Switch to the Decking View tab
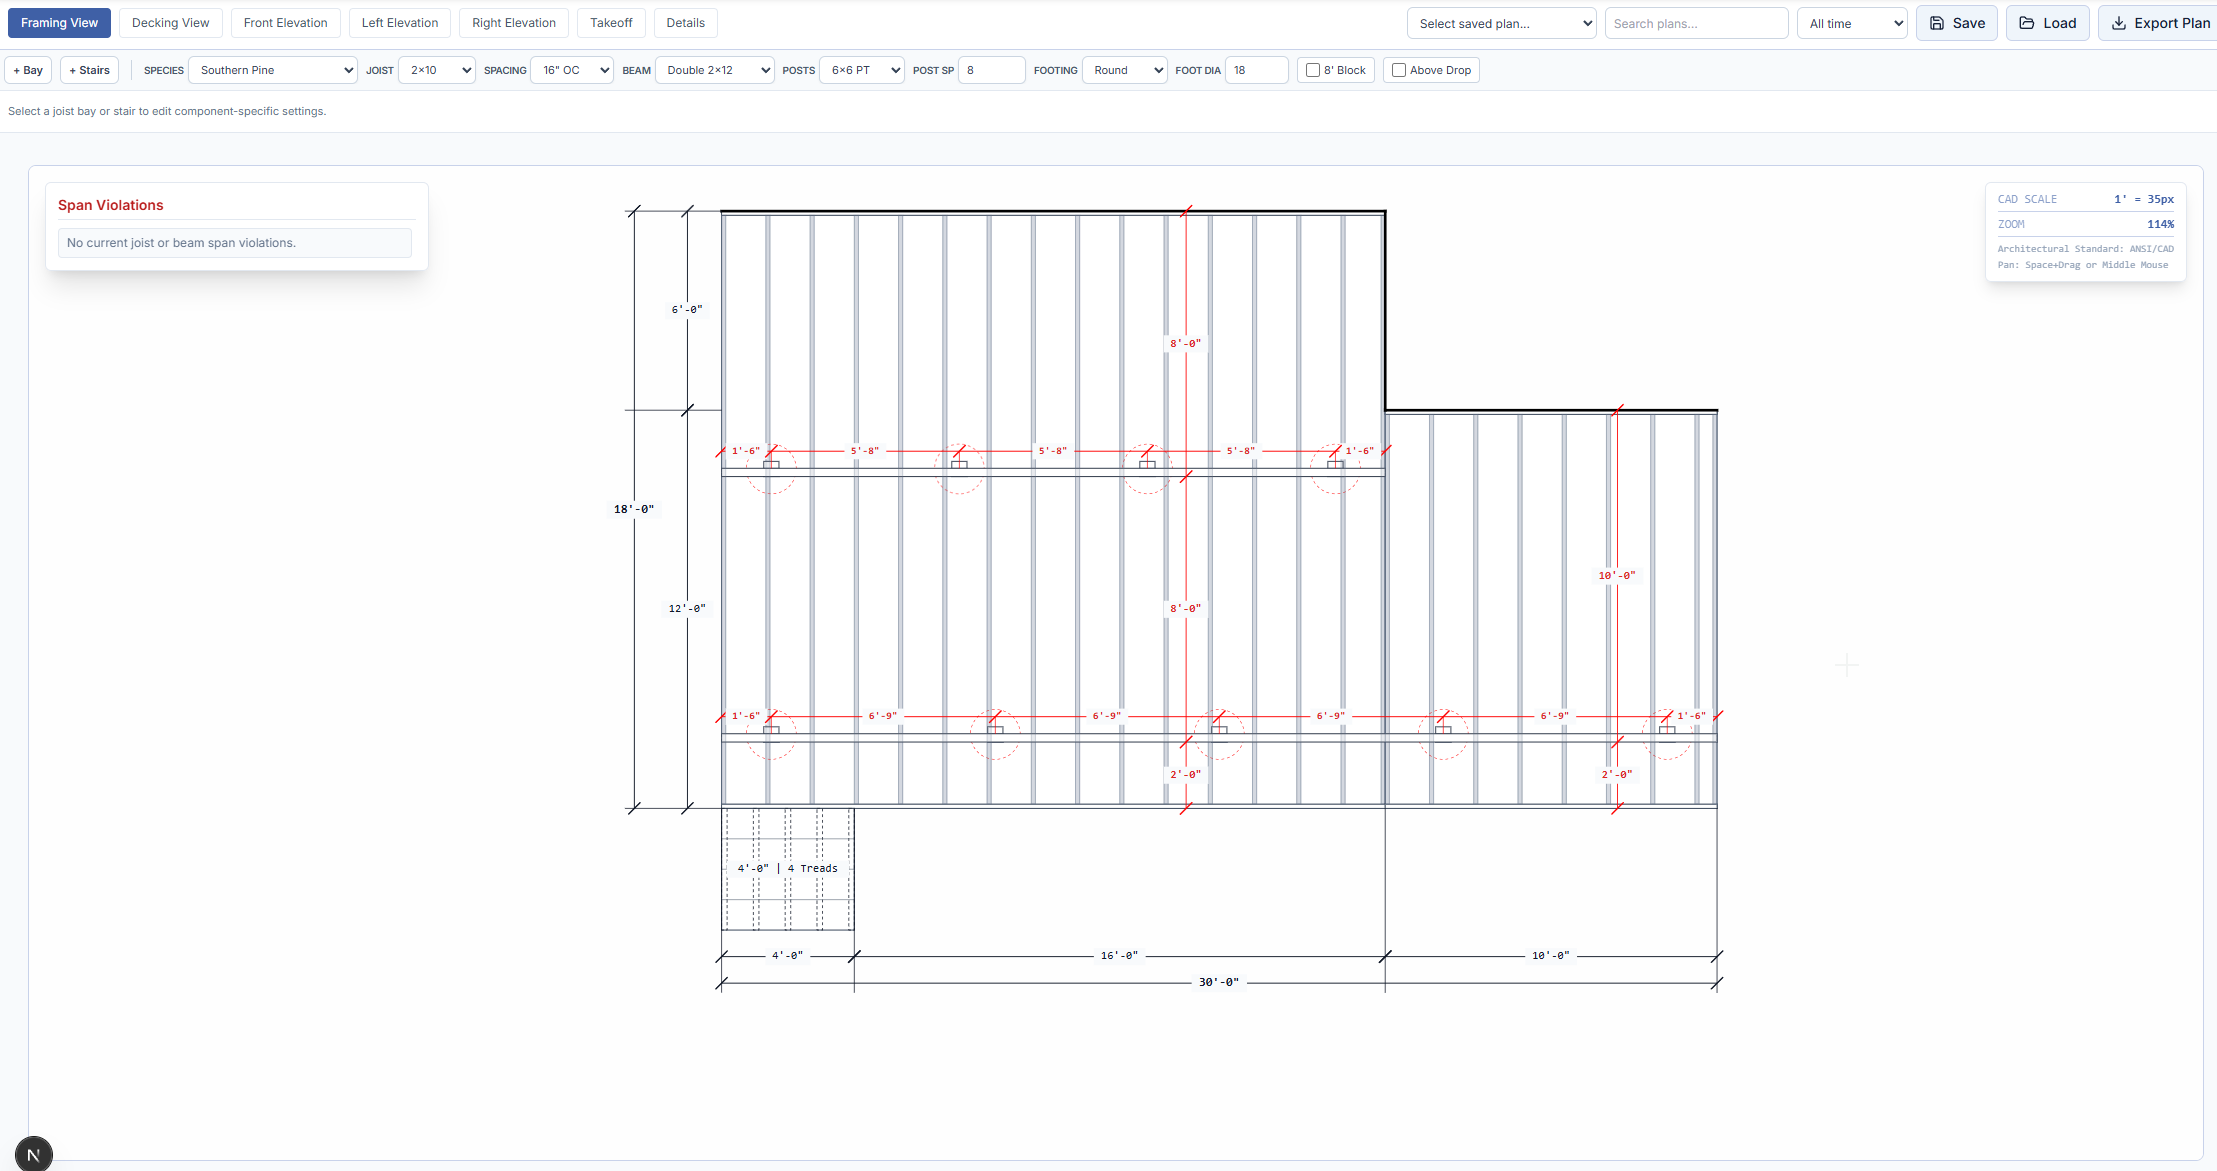 pyautogui.click(x=170, y=22)
